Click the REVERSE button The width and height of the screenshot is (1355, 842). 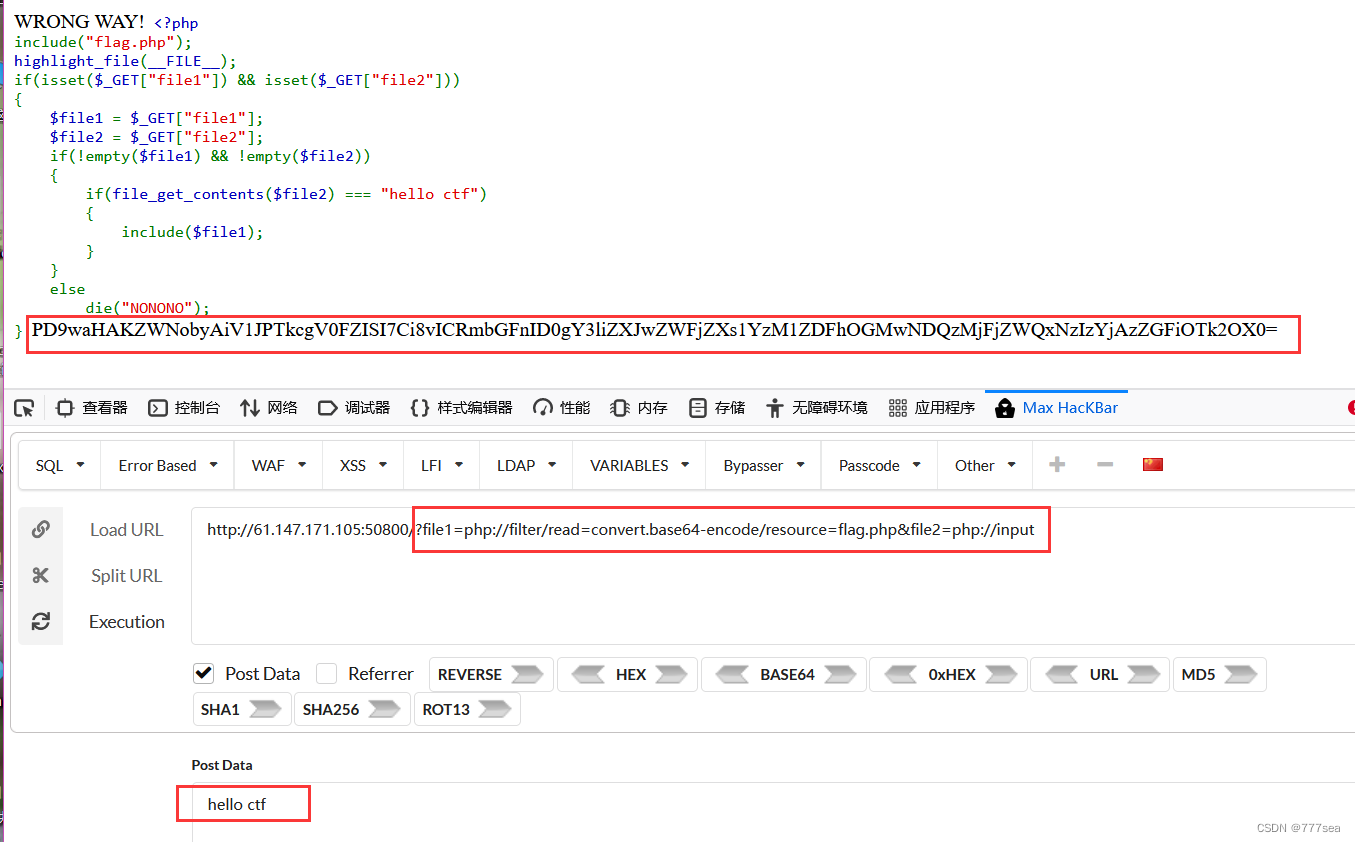[x=470, y=675]
